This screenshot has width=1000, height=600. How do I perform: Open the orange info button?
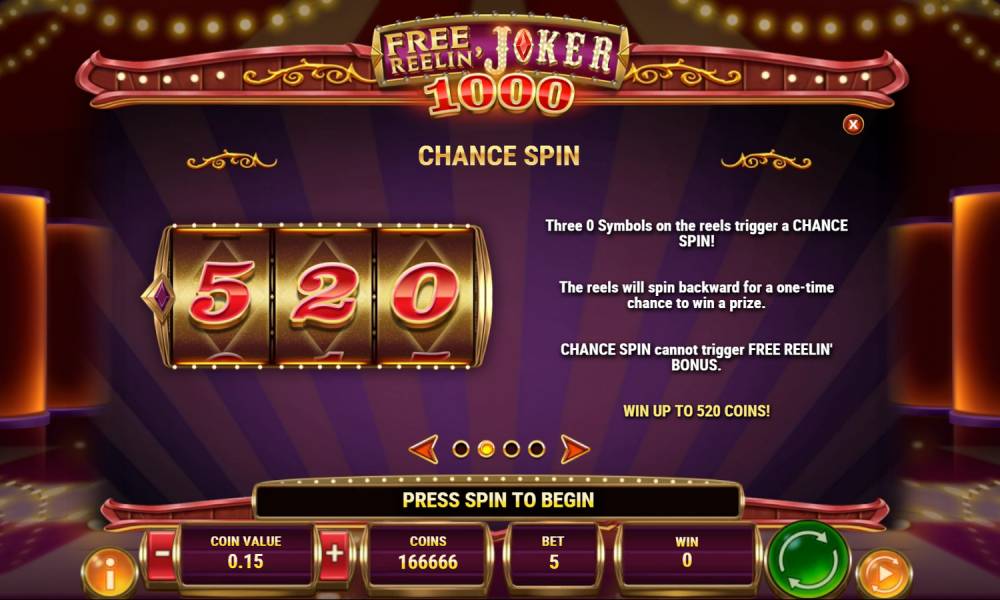tap(110, 573)
